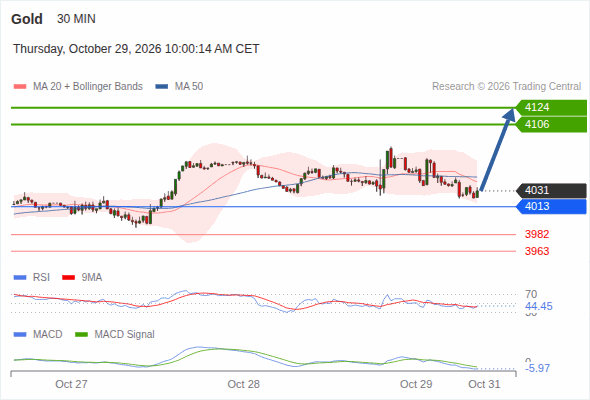The width and height of the screenshot is (590, 400).
Task: Click the blue MA 50 legend swatch
Action: pyautogui.click(x=162, y=87)
